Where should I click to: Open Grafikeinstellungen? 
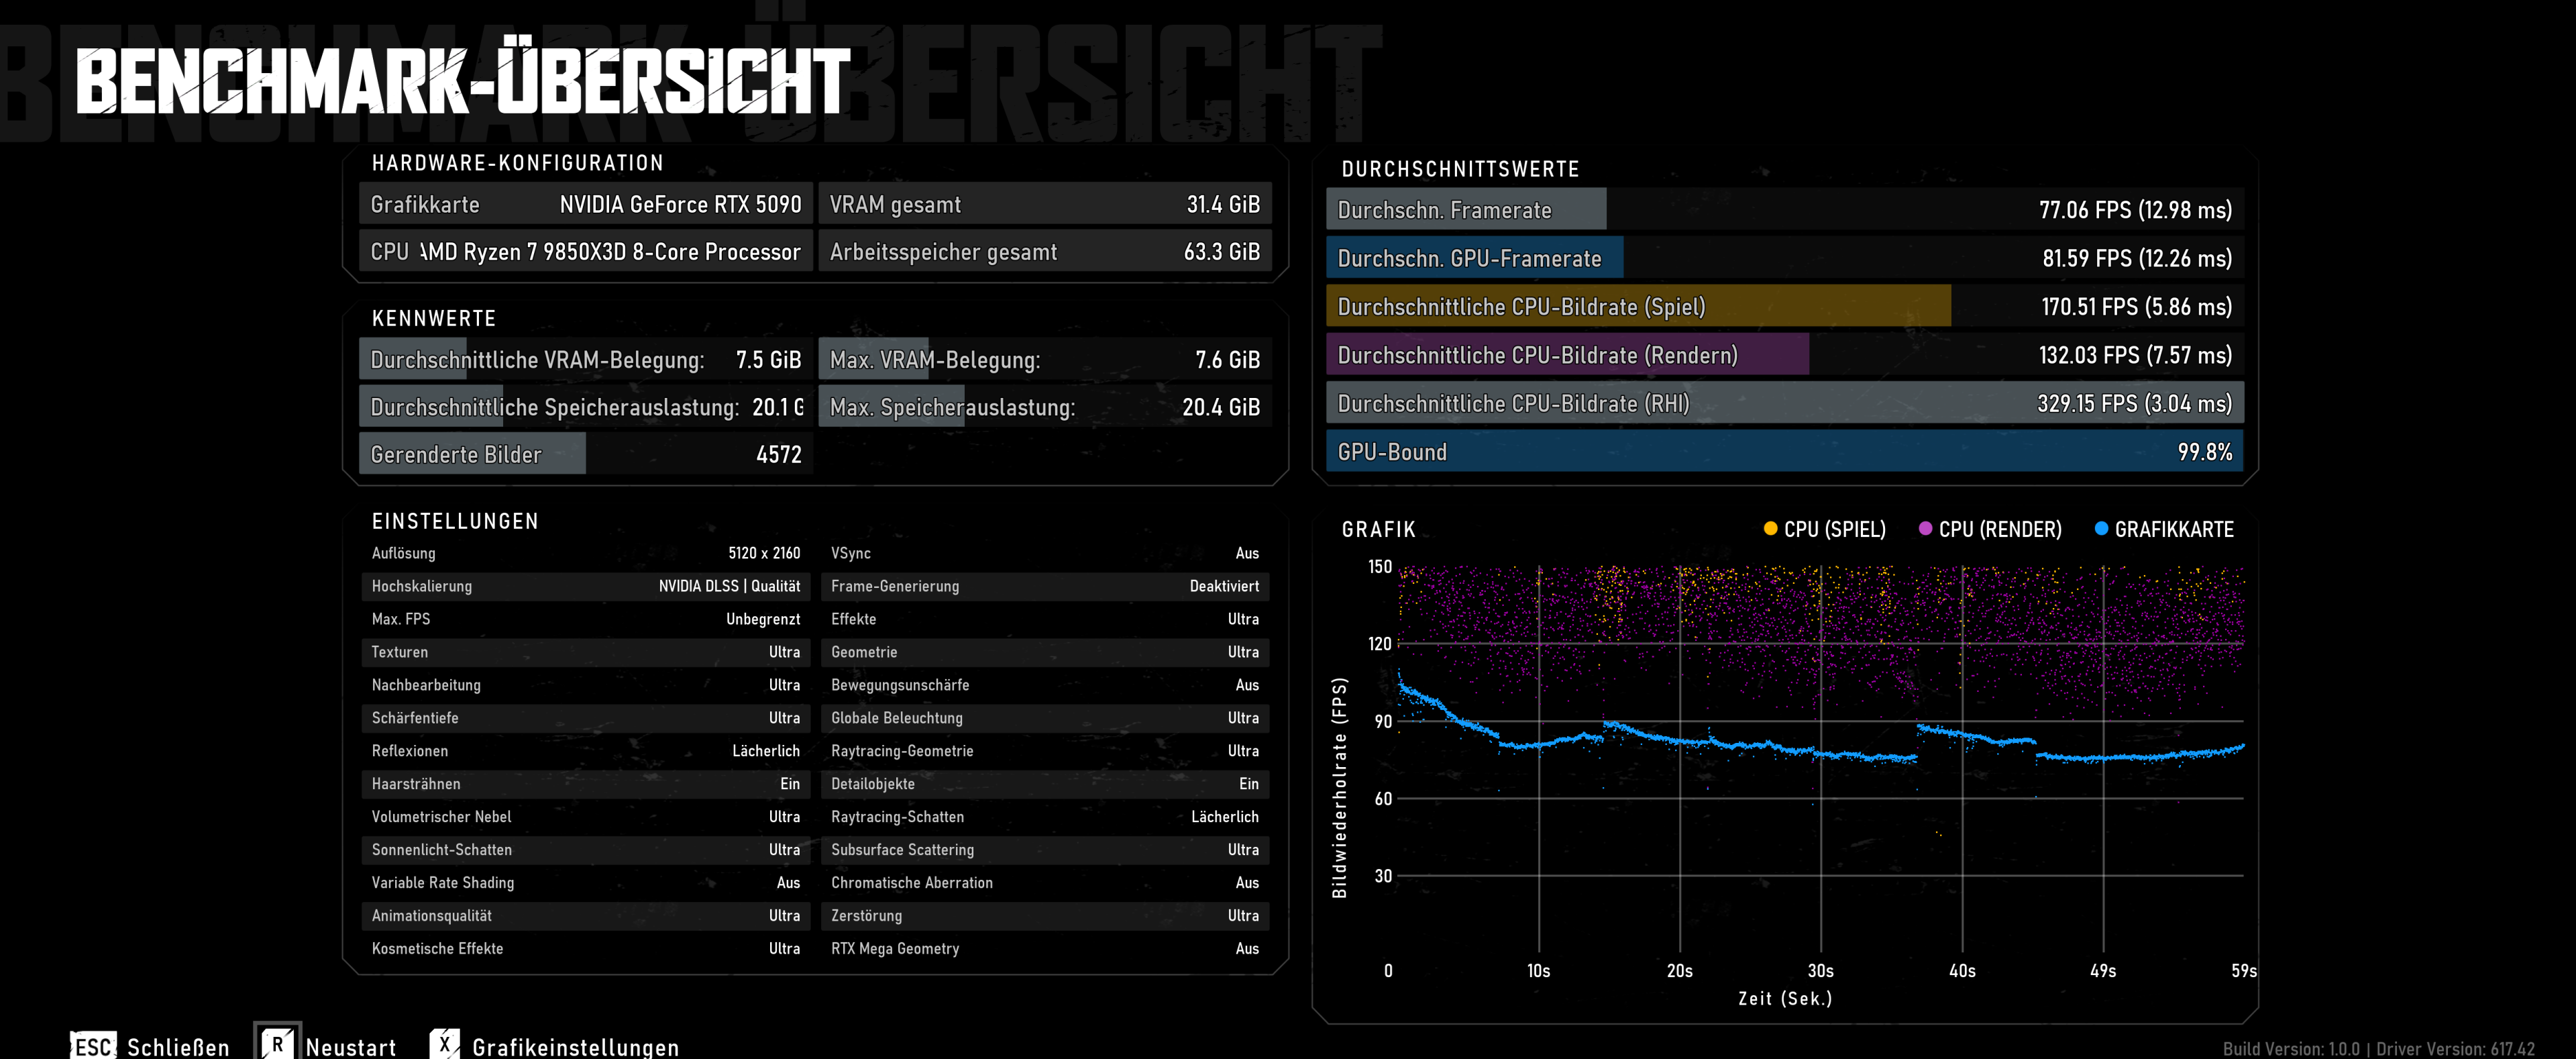tap(575, 1047)
